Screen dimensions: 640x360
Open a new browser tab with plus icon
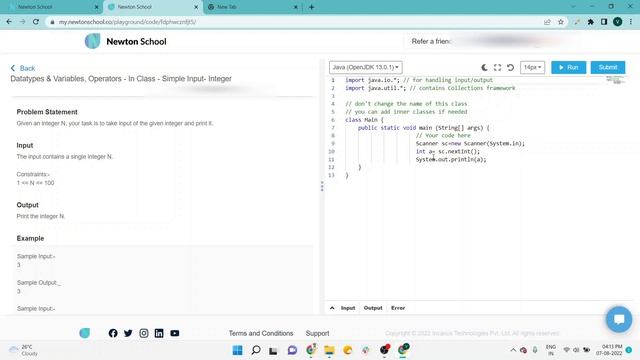[x=311, y=7]
